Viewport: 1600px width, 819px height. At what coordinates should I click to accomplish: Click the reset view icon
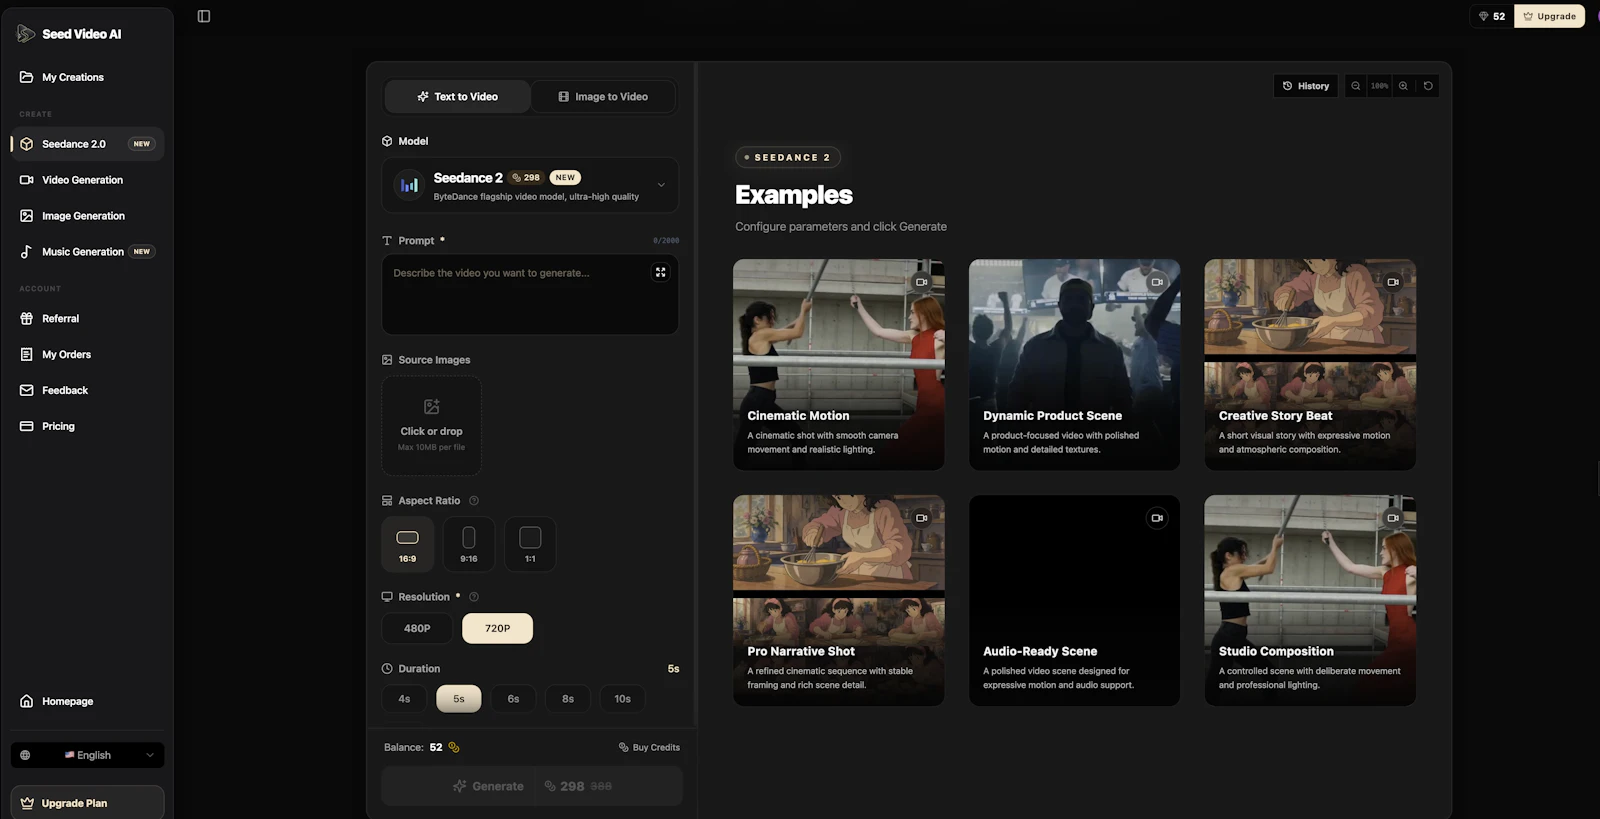tap(1428, 86)
